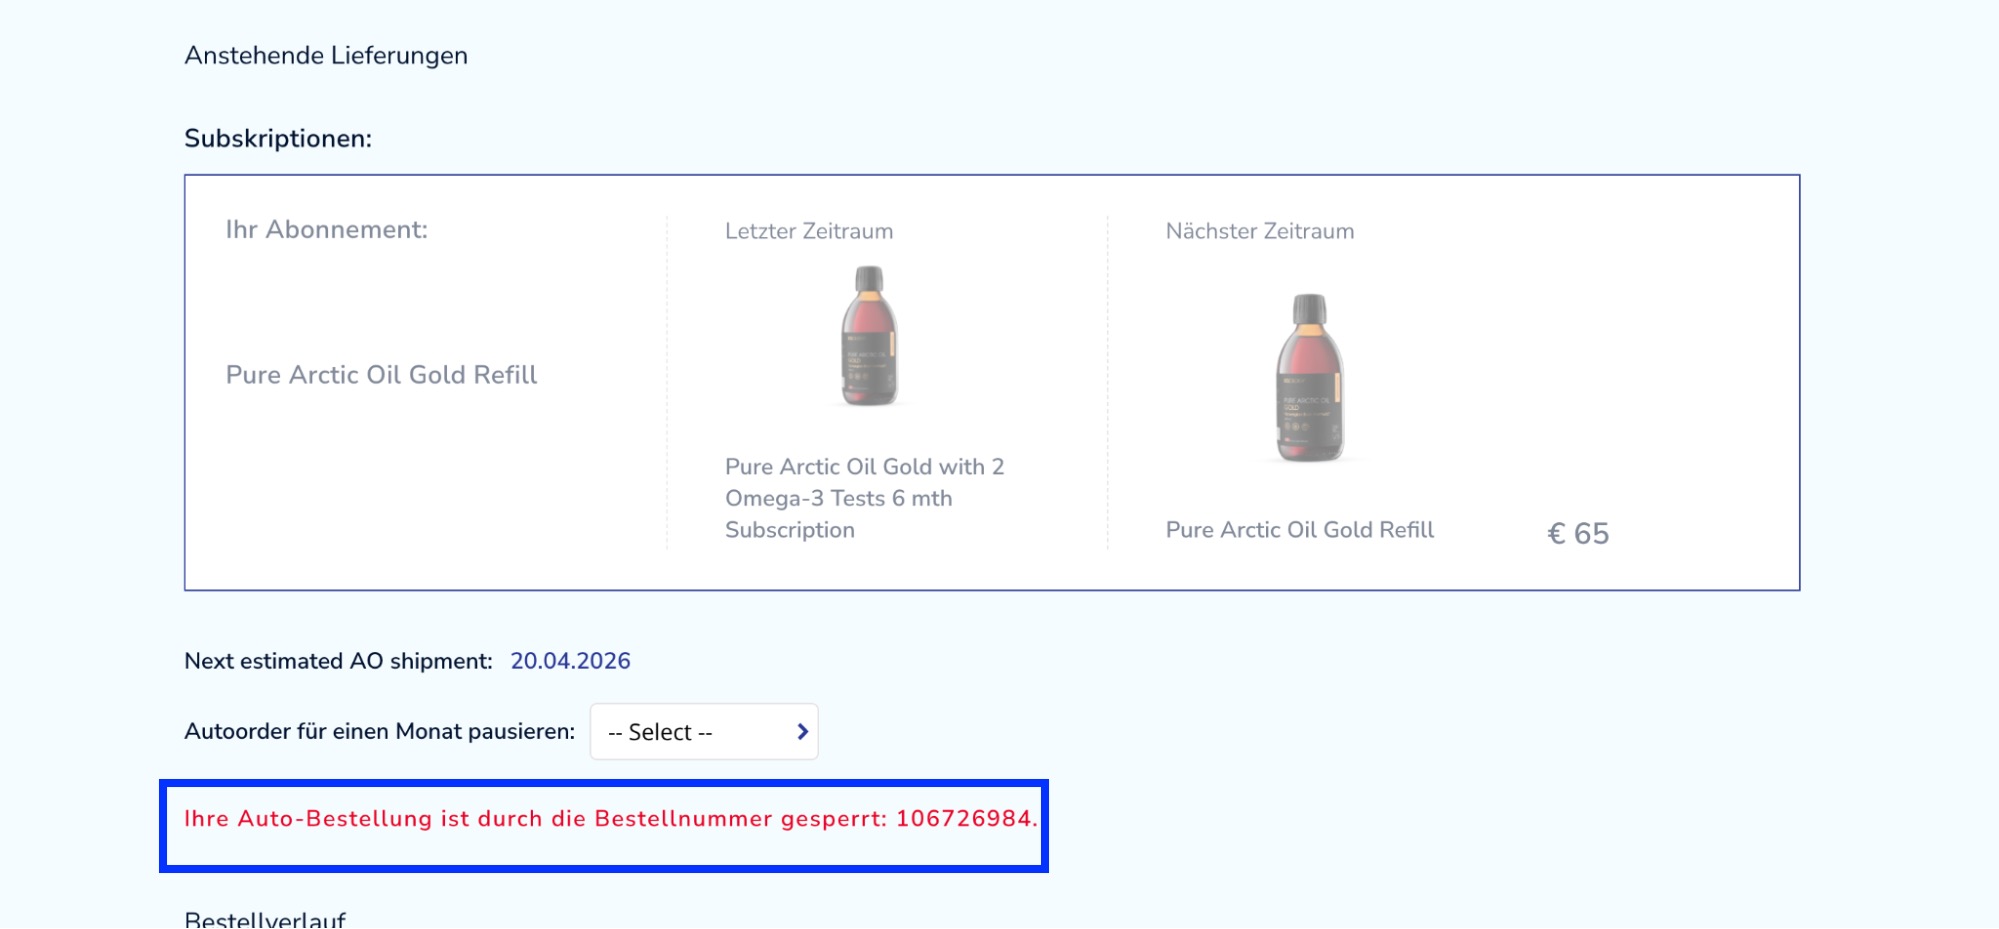1999x929 pixels.
Task: Click the Nächster Zeitraum bottle image
Action: tap(1310, 378)
